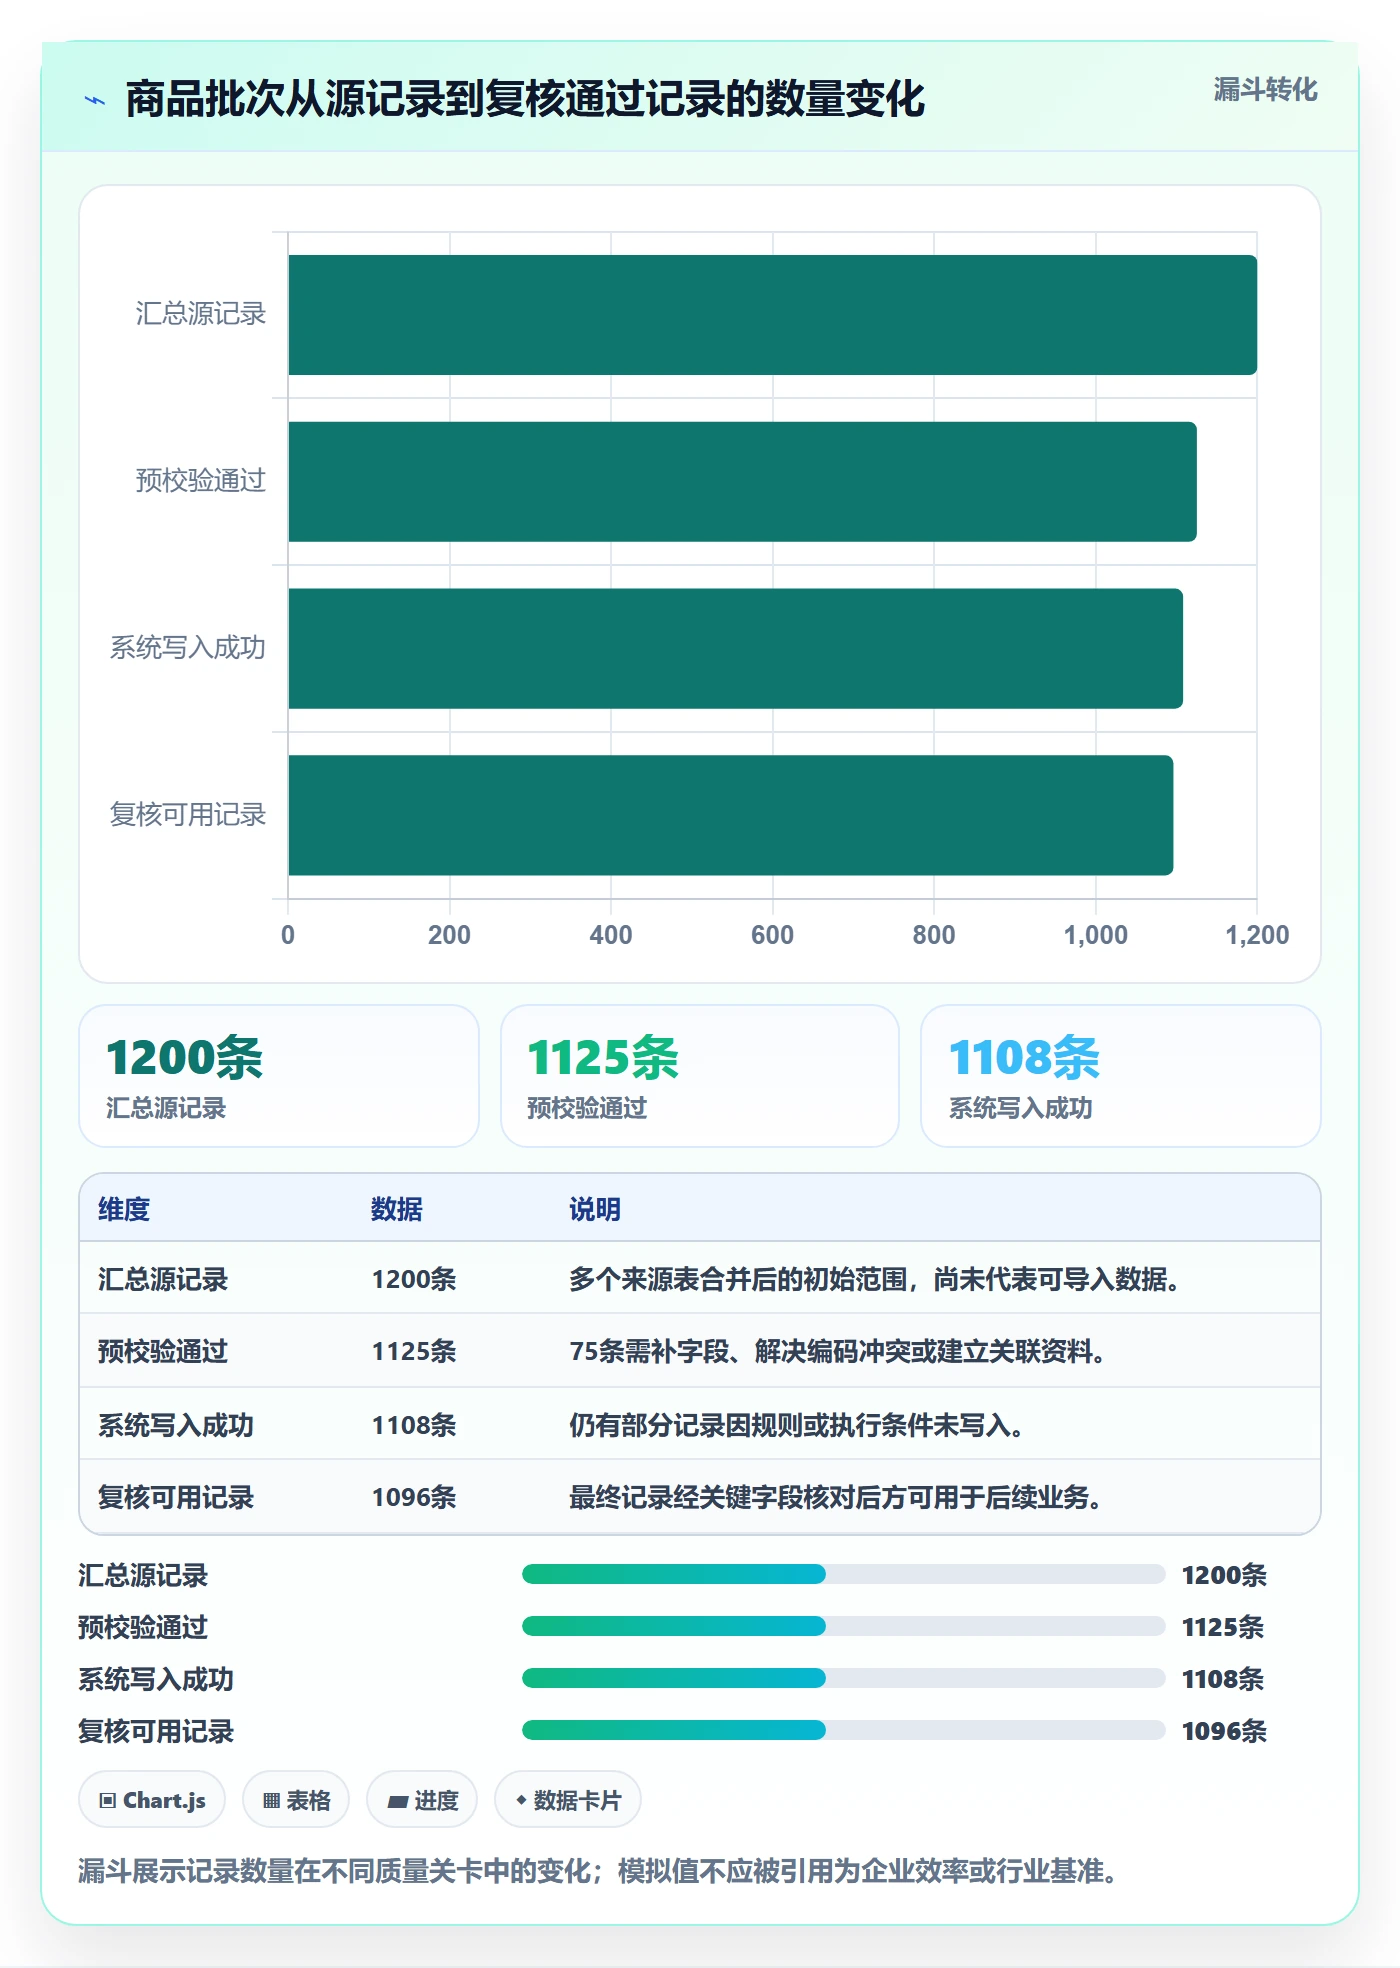Click the description starting 75条需补字段

pyautogui.click(x=838, y=1351)
